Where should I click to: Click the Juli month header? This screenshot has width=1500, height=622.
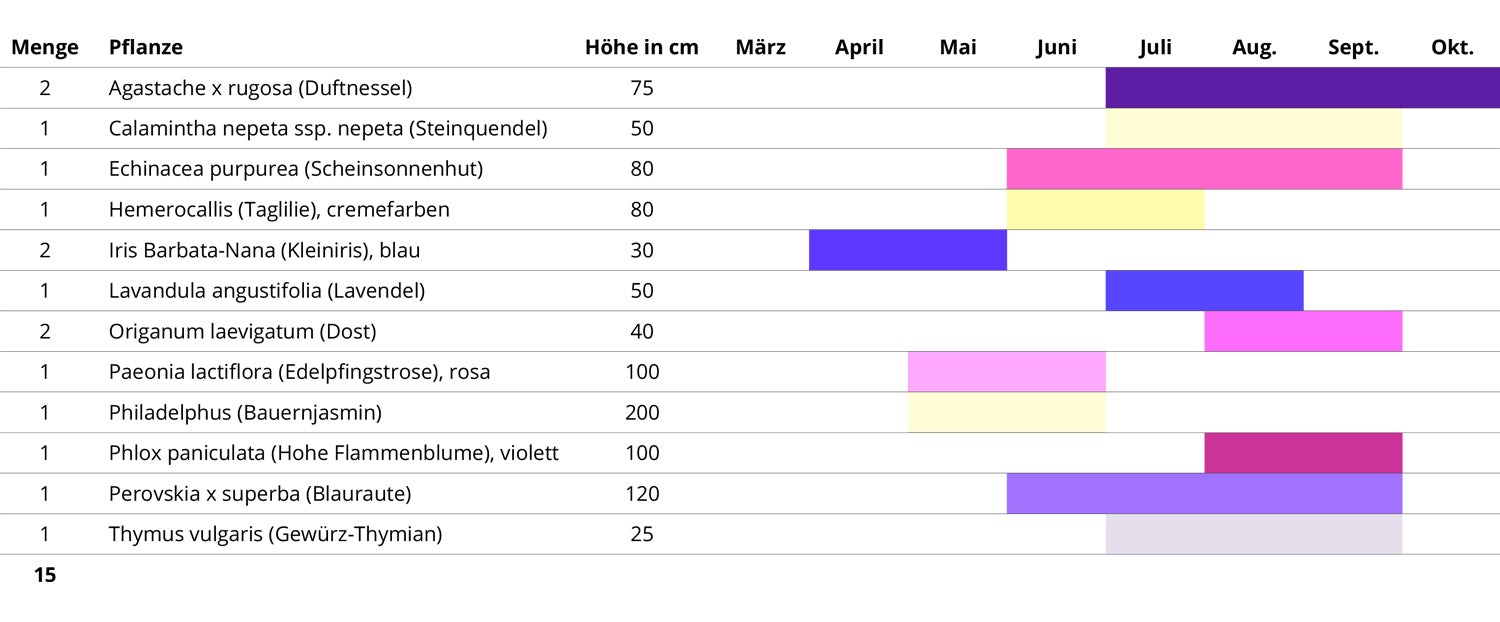pos(1155,47)
